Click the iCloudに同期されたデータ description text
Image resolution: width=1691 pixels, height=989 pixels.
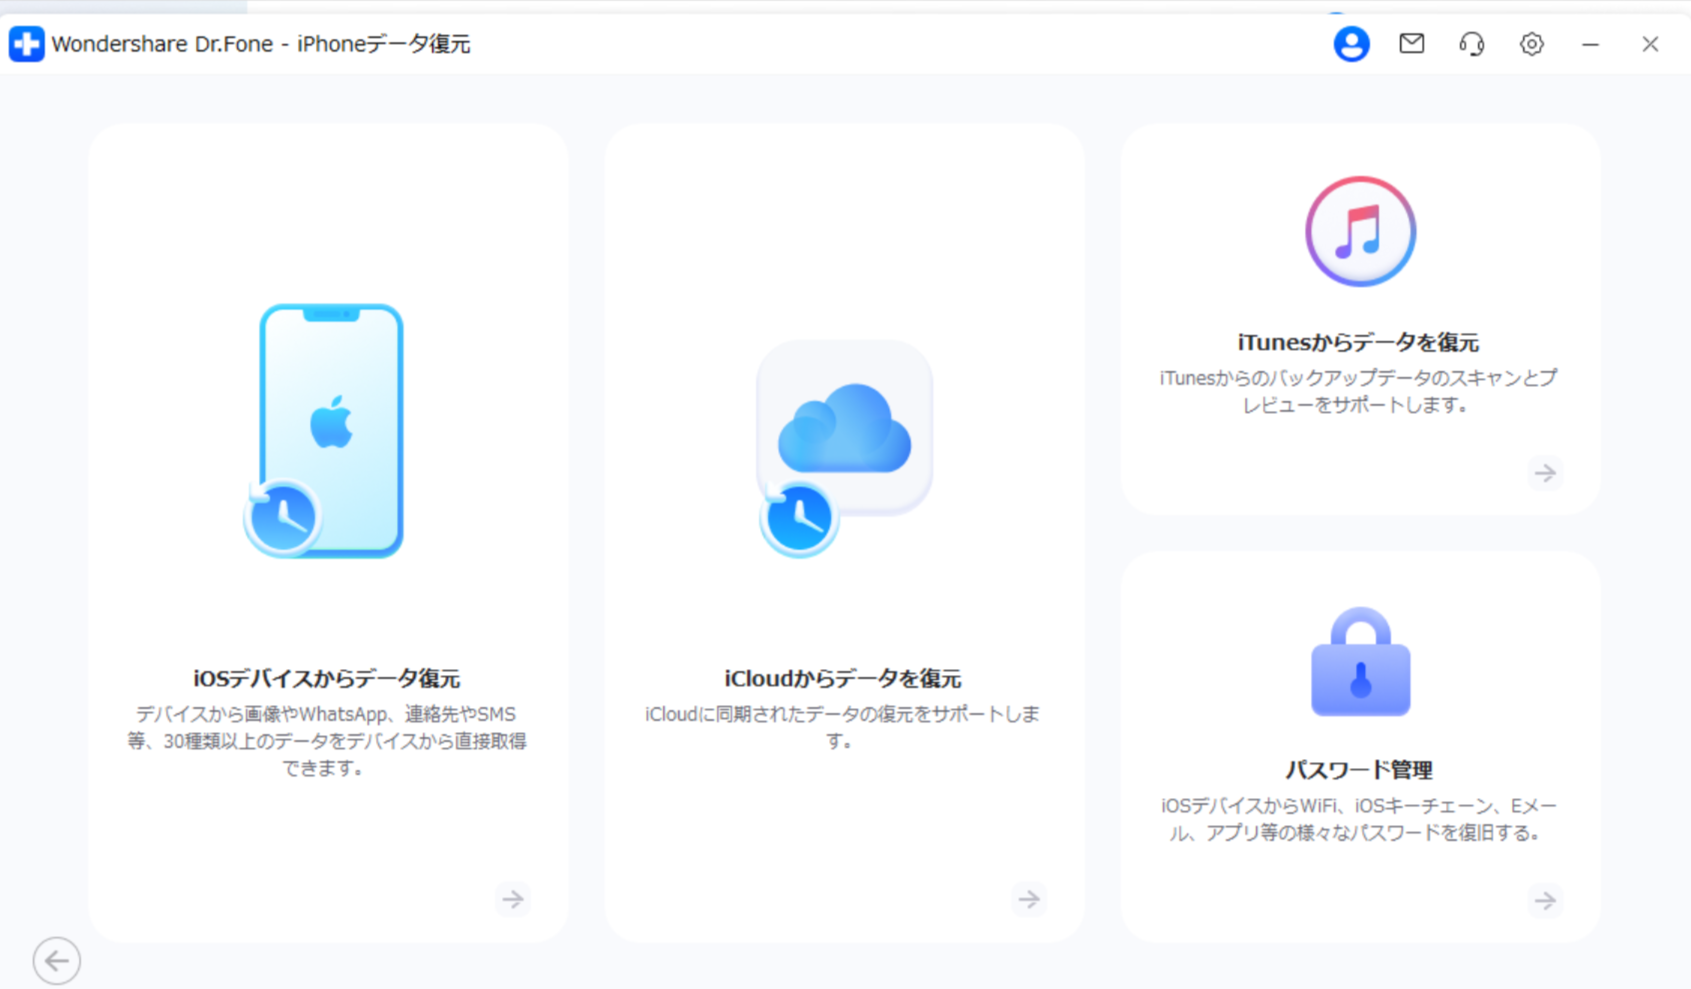tap(842, 727)
